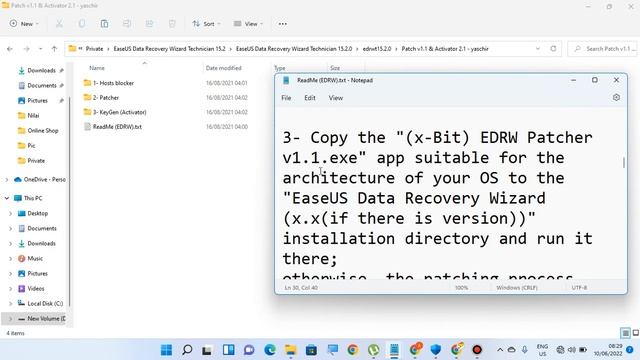
Task: Open Notepad File menu
Action: 286,98
